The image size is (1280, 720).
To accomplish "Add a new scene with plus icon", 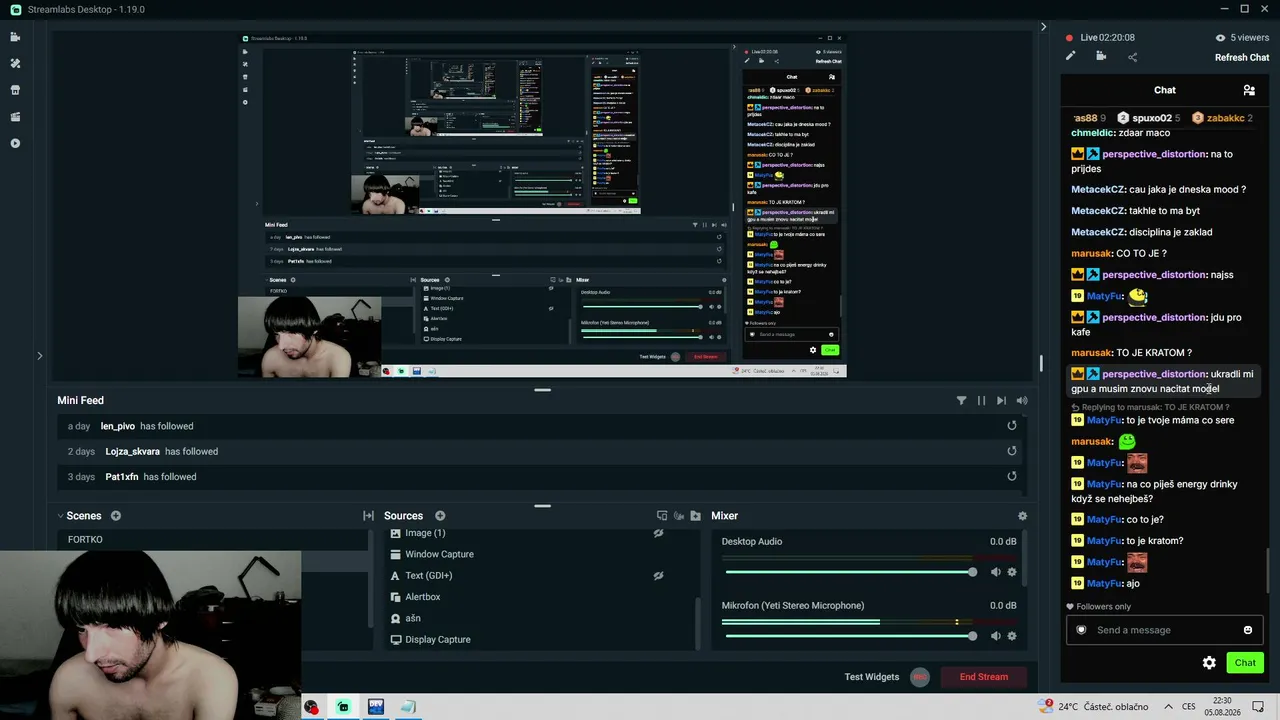I will point(116,516).
